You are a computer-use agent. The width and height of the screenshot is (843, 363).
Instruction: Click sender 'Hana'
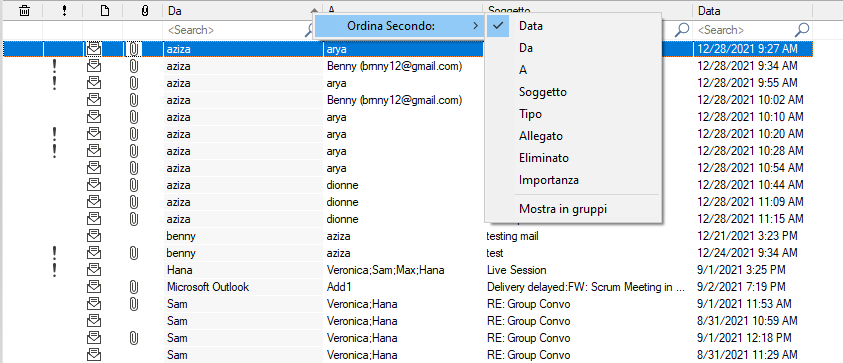point(180,269)
